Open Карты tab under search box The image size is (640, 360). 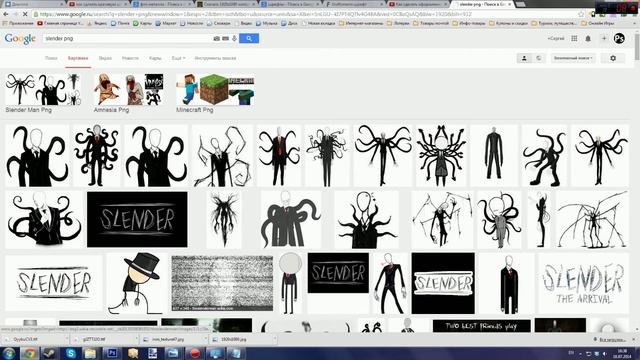[x=155, y=58]
